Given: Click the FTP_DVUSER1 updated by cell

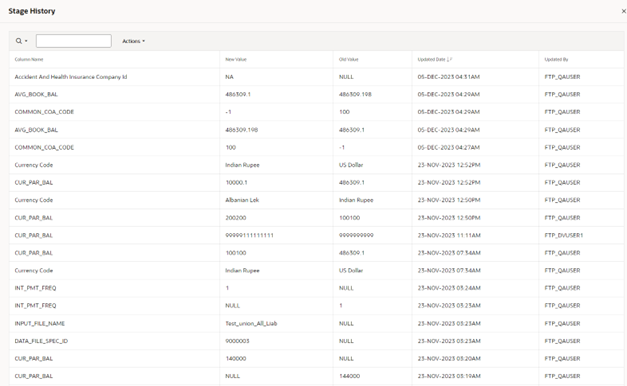Looking at the screenshot, I should pyautogui.click(x=564, y=235).
